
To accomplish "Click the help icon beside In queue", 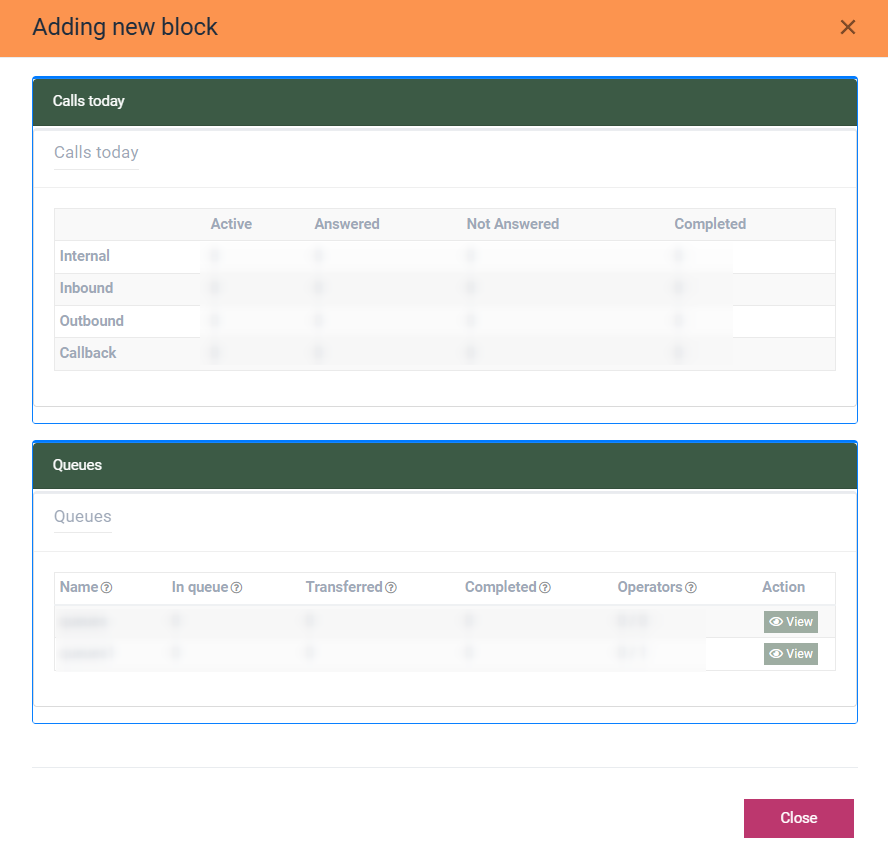I will click(x=237, y=588).
